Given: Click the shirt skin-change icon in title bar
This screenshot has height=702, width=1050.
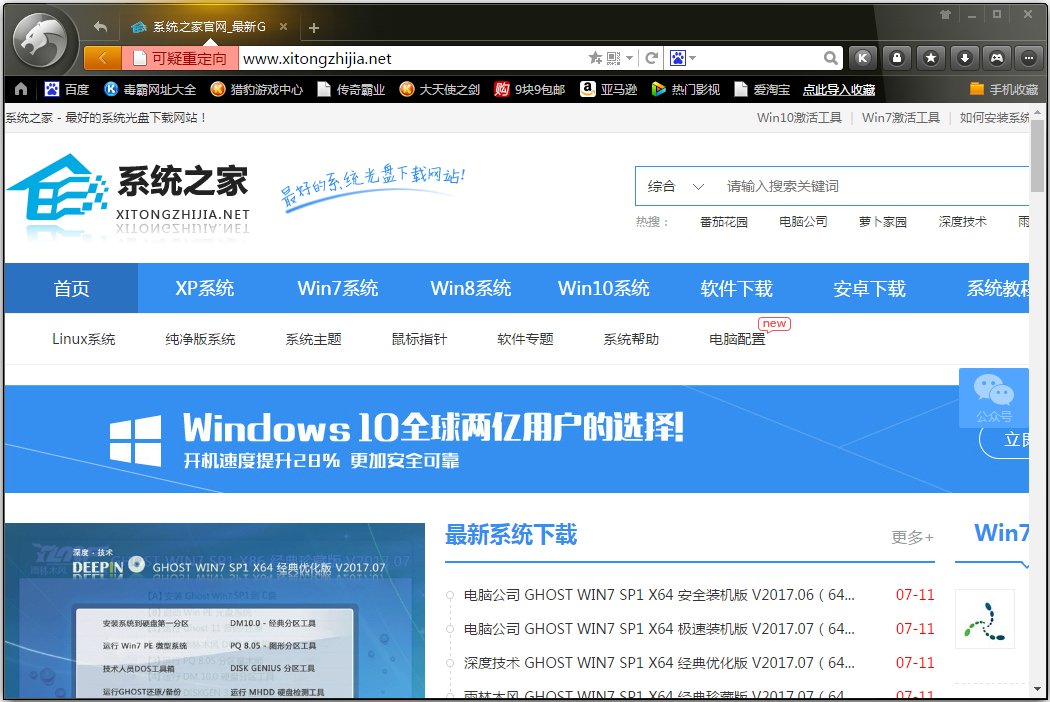Looking at the screenshot, I should click(x=946, y=14).
